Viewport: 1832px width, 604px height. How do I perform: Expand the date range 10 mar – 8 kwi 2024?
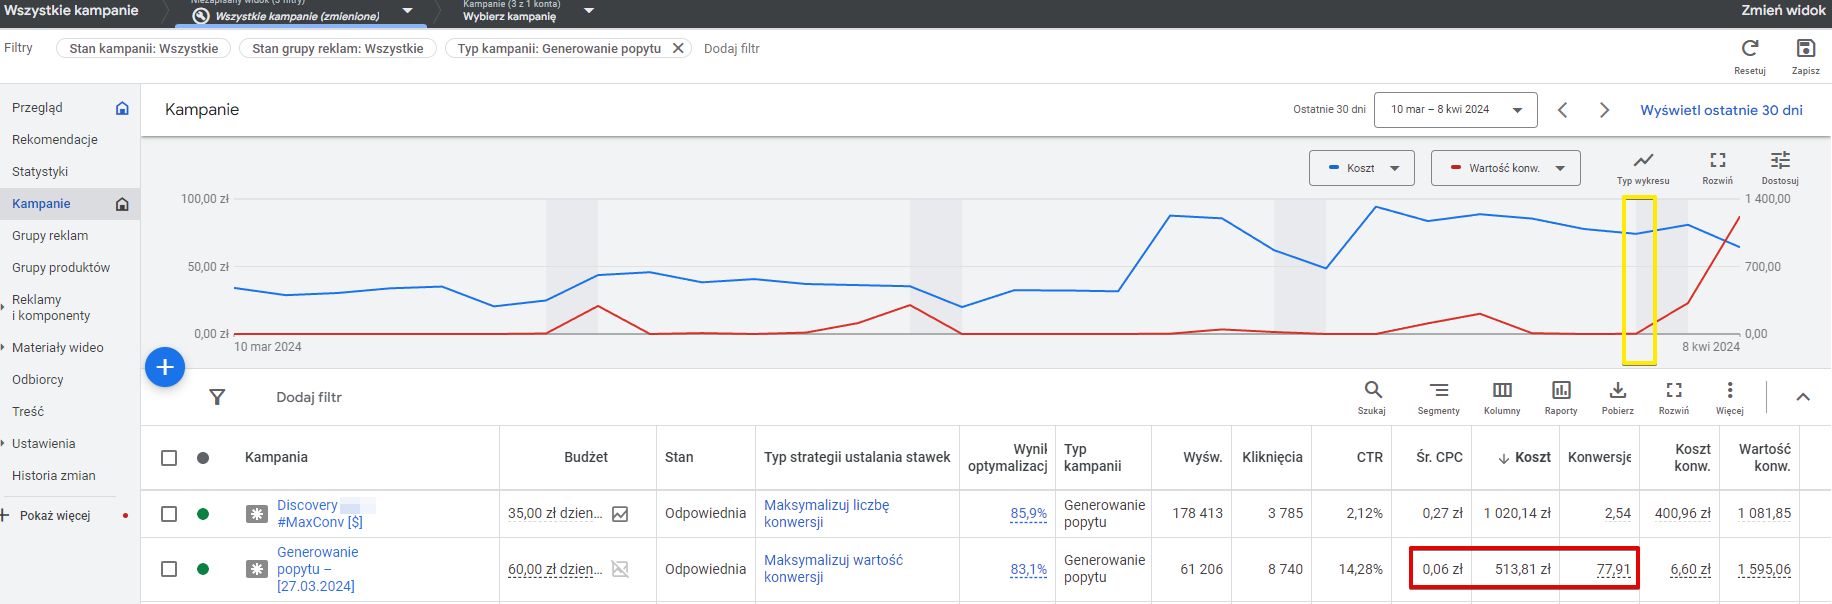(1455, 110)
